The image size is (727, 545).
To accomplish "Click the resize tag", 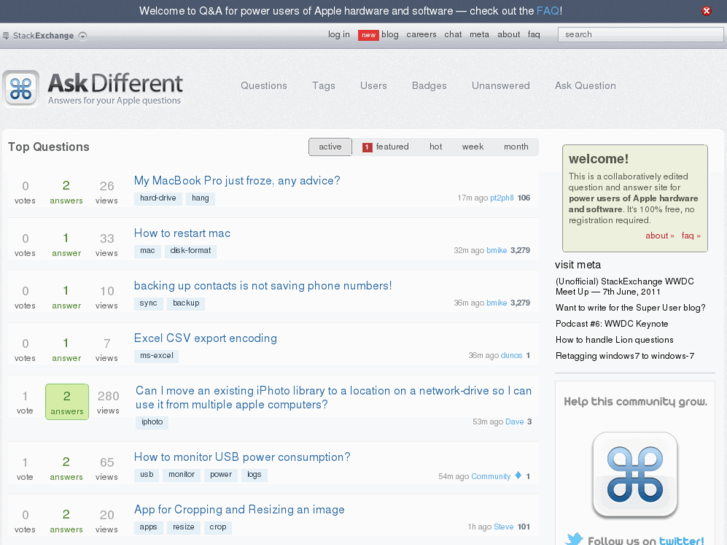I will [184, 527].
